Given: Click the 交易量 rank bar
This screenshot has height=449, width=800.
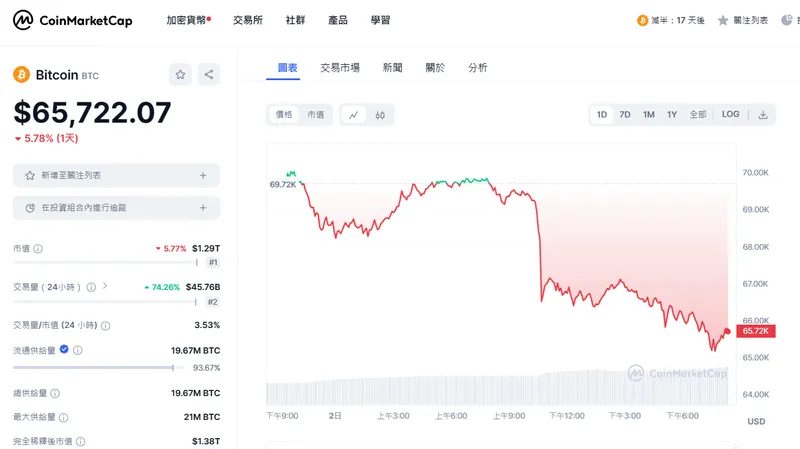Looking at the screenshot, I should (105, 302).
